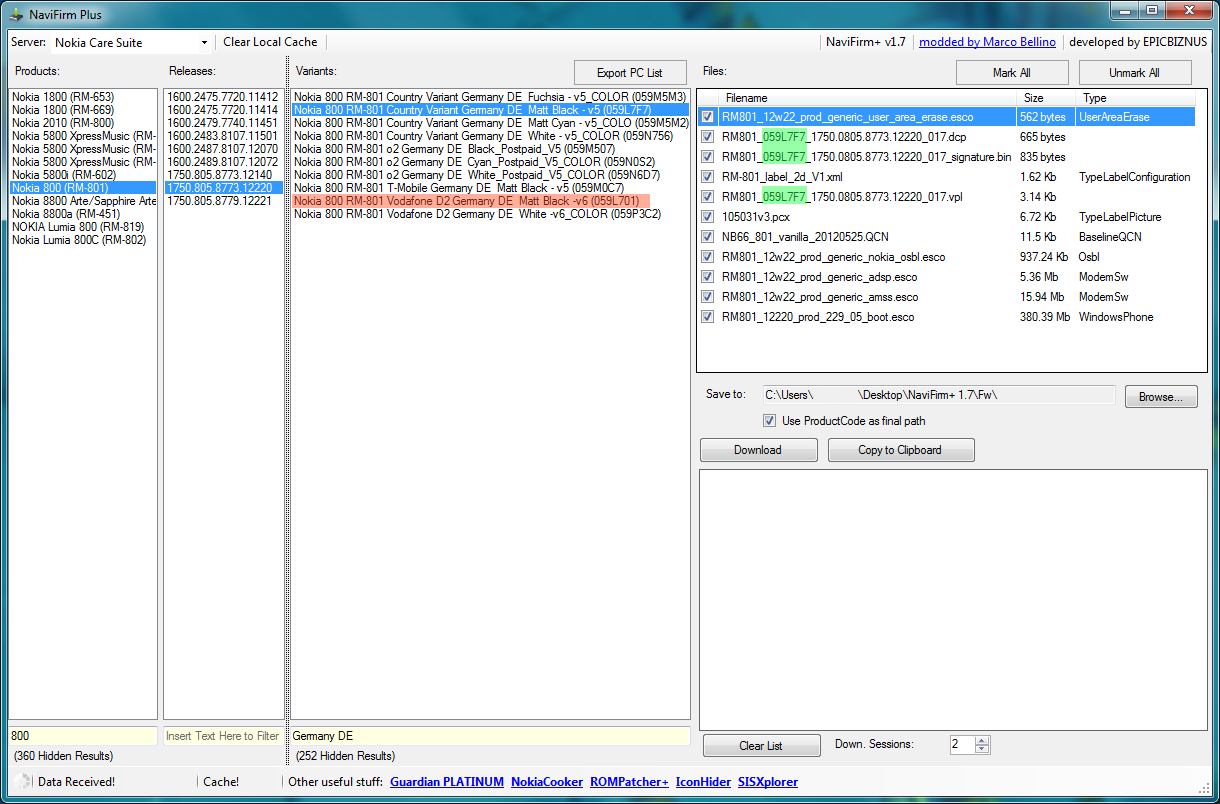Select product NOKIA Lumia 800 (RM-819)
The height and width of the screenshot is (804, 1220).
coord(83,227)
